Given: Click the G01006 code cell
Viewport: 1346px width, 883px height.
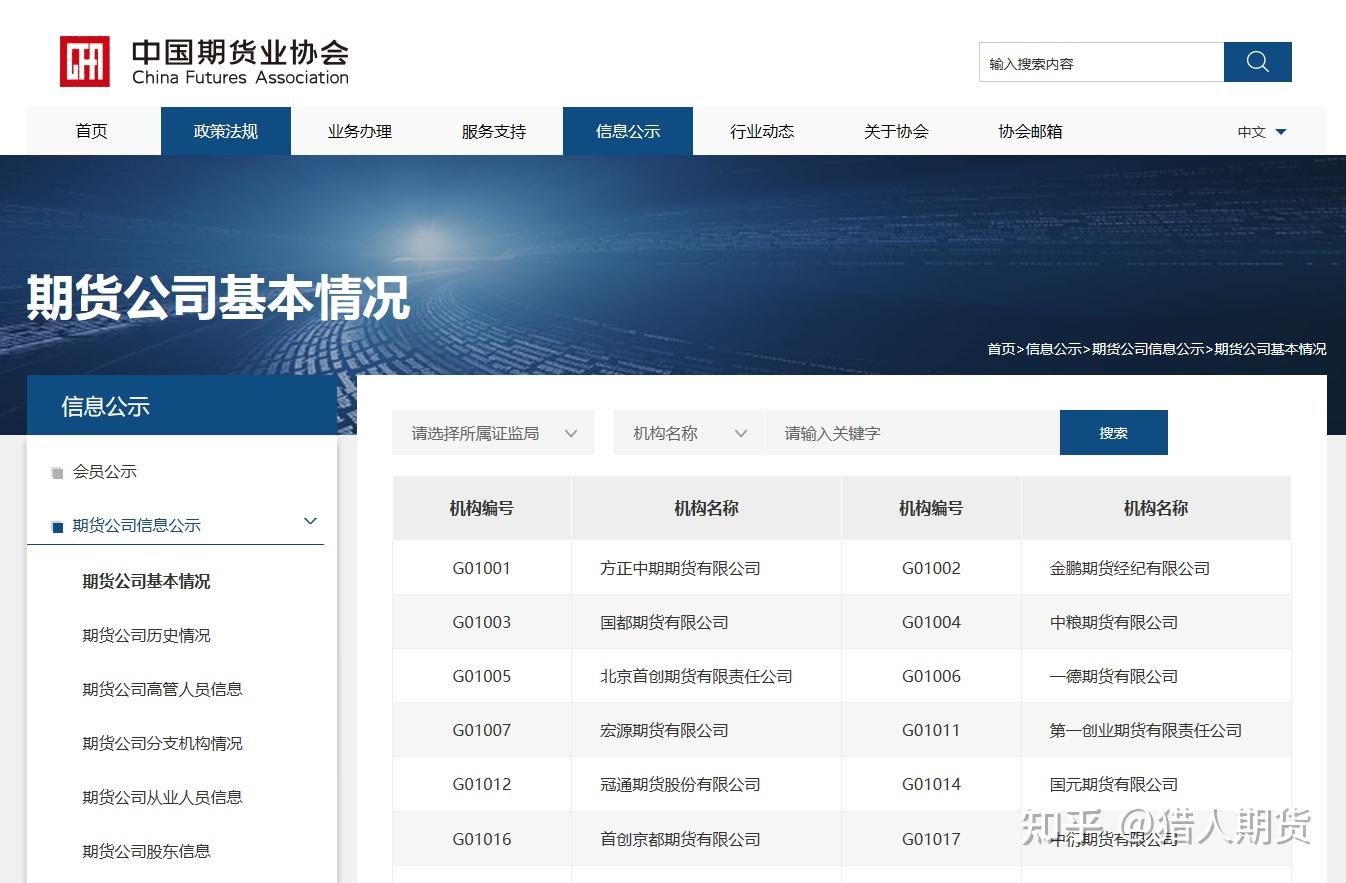Looking at the screenshot, I should click(931, 676).
